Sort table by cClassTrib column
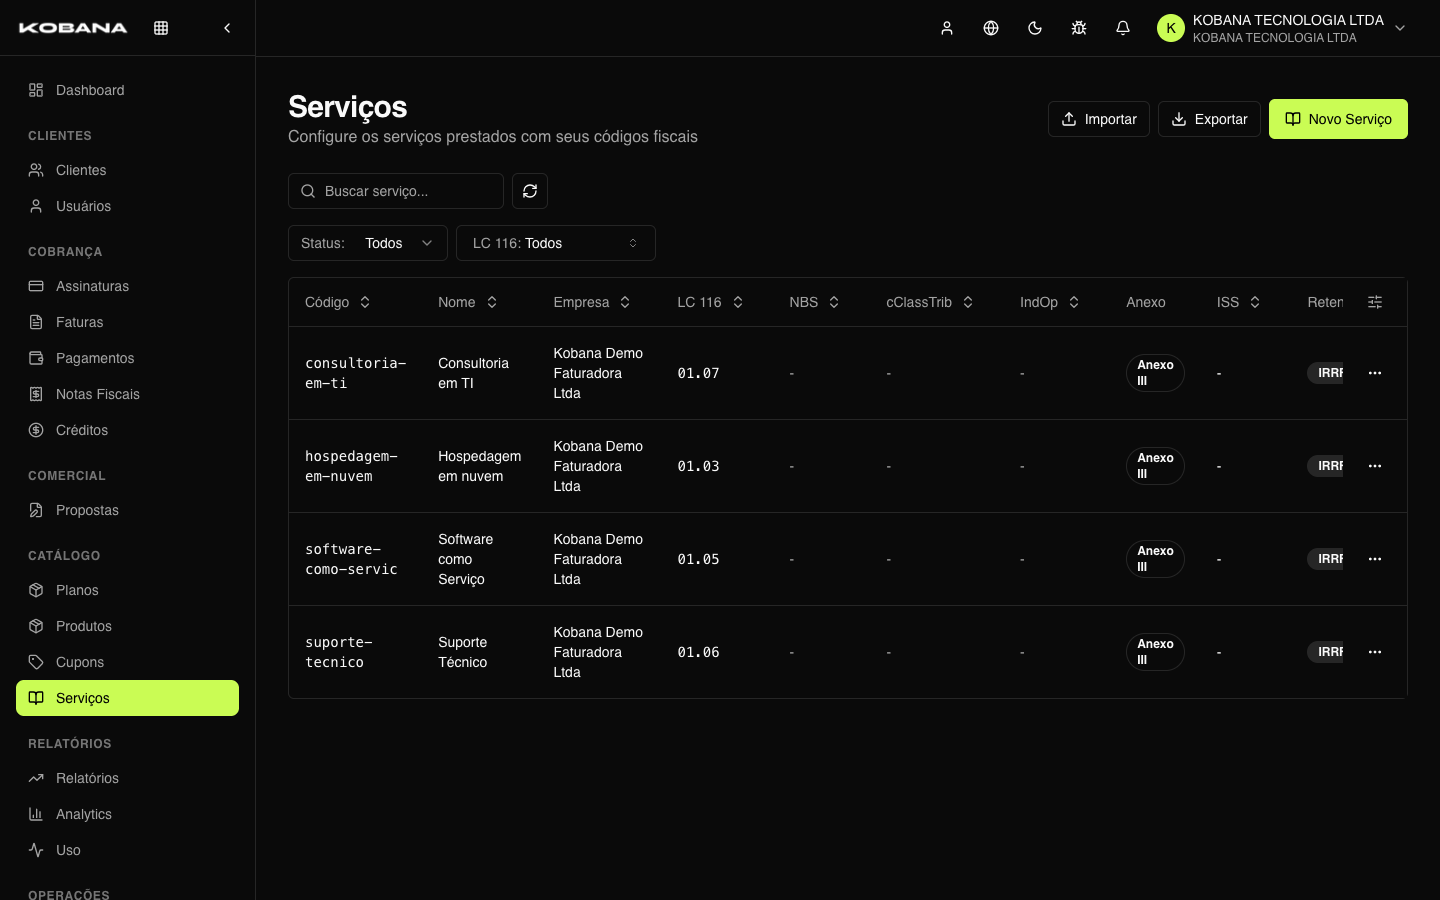 (x=930, y=302)
